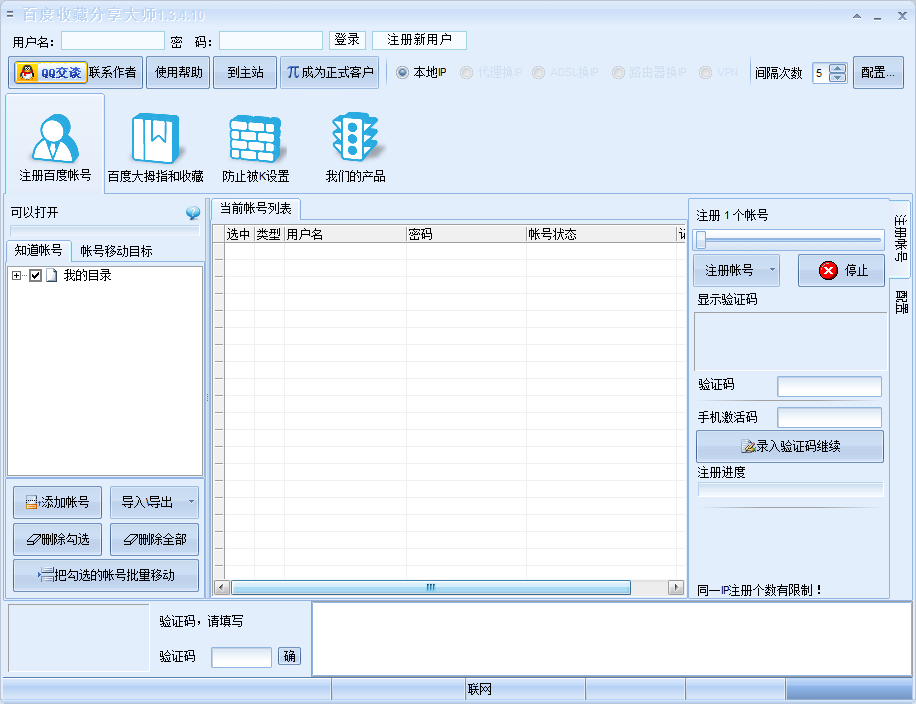Toggle the 我的目录 checkbox
This screenshot has height=704, width=916.
pos(36,276)
